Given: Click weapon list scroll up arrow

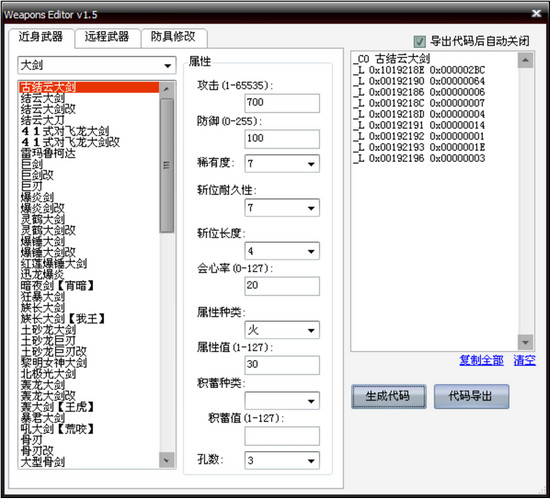Looking at the screenshot, I should point(167,89).
